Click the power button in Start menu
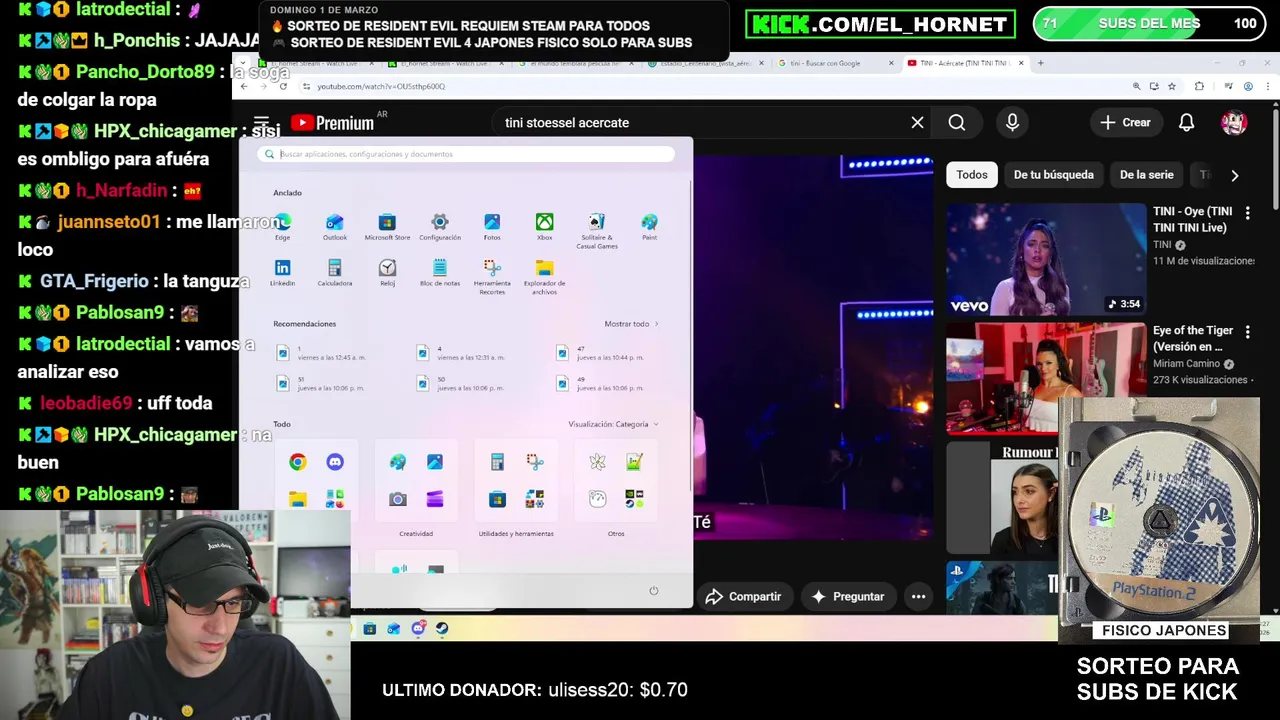1280x720 pixels. click(x=654, y=590)
